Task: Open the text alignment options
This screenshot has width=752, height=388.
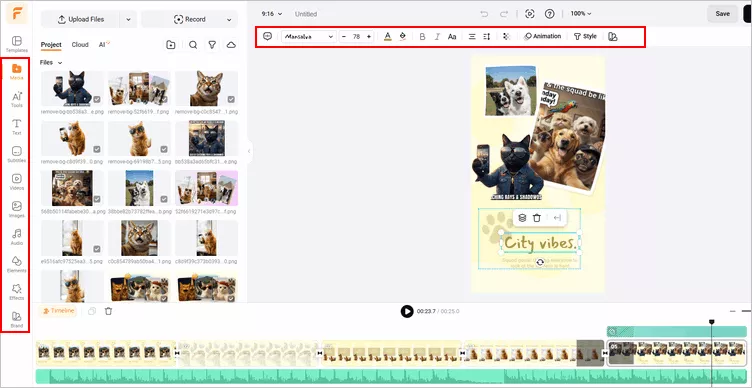Action: [x=472, y=36]
